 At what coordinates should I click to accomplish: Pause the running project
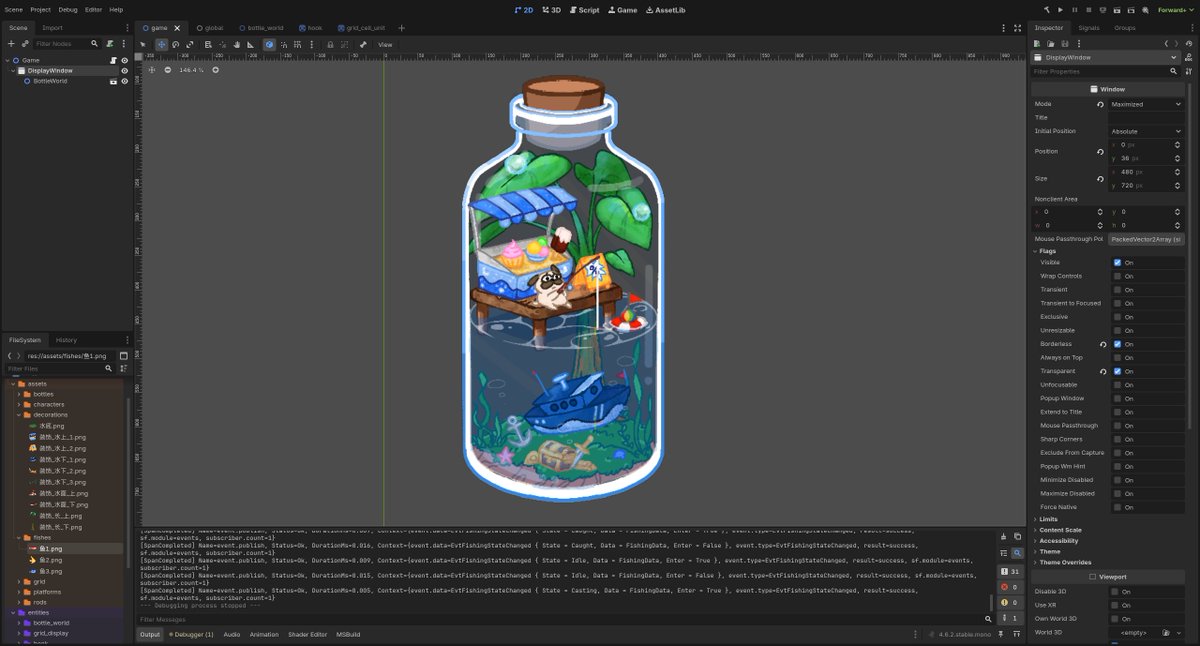point(1076,9)
